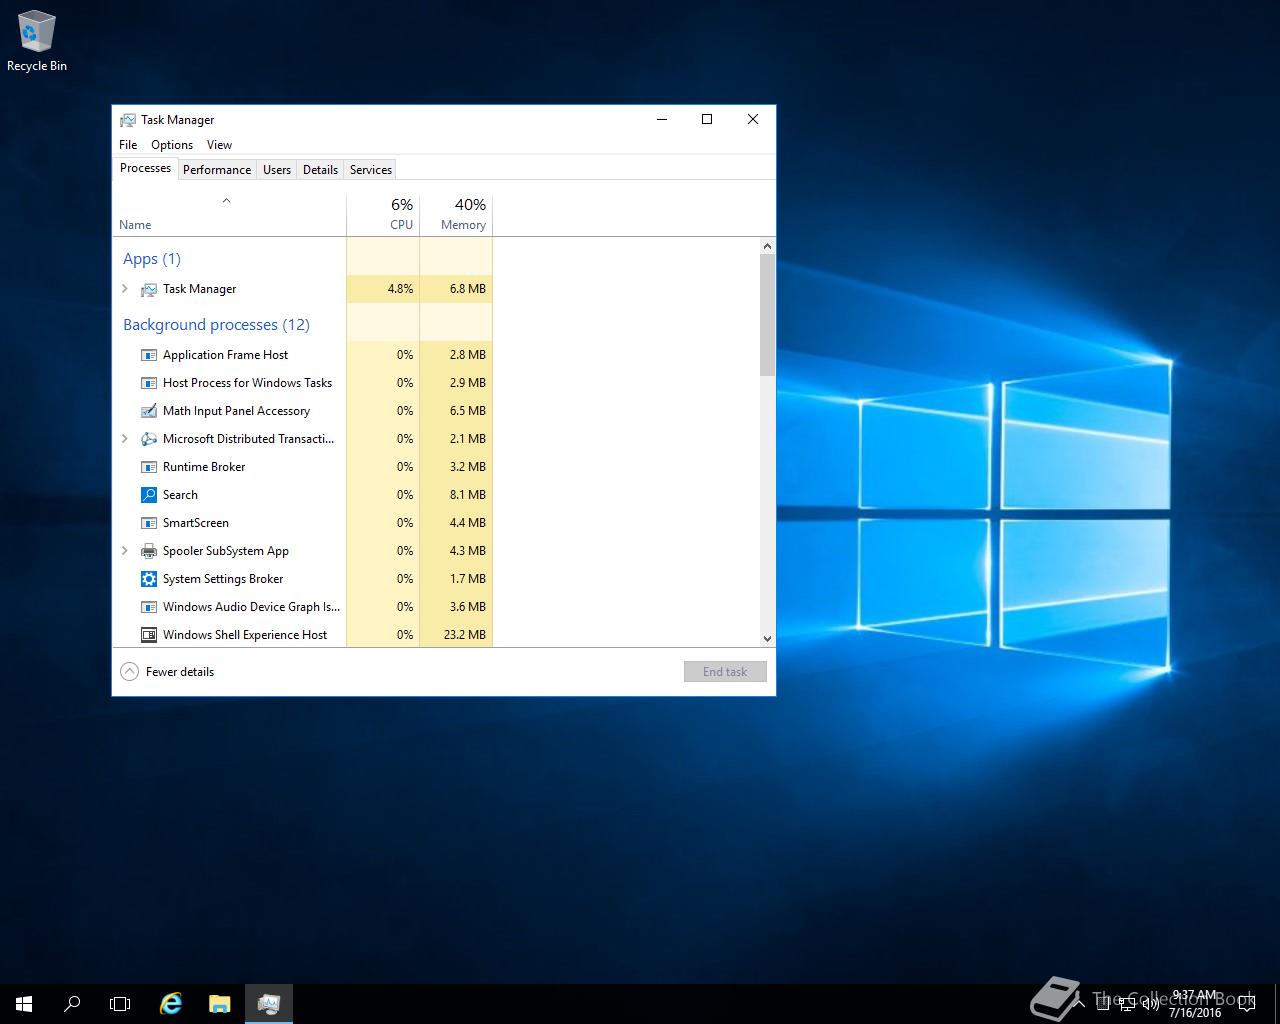
Task: Click Windows Shell Experience Host icon
Action: click(149, 635)
